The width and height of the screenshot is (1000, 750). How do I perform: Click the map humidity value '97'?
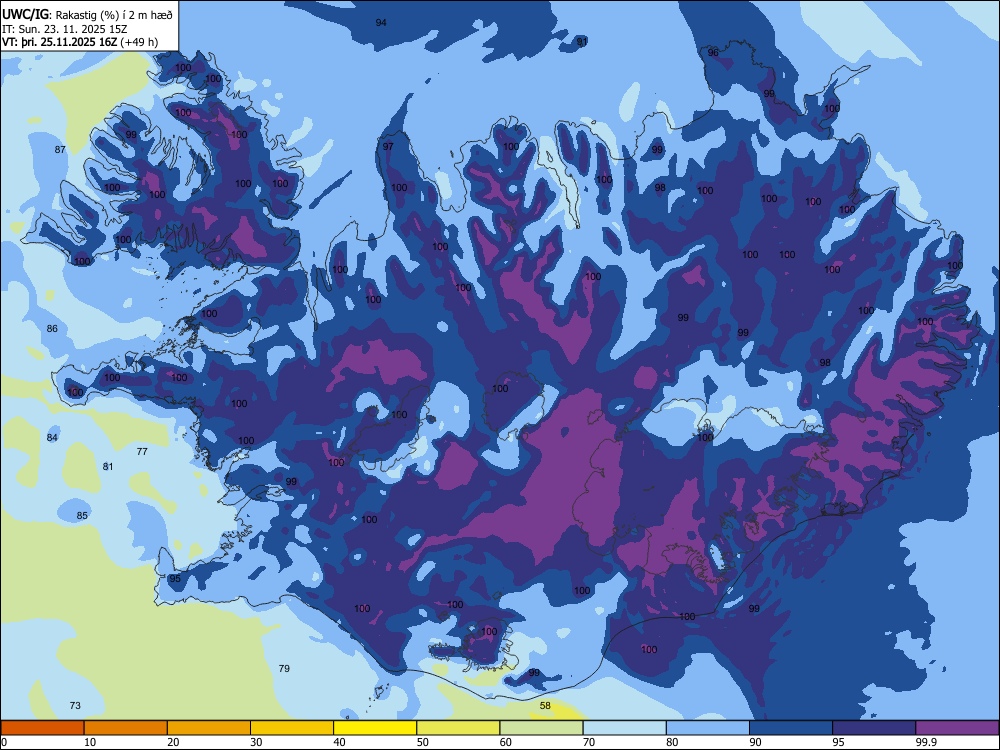click(388, 146)
